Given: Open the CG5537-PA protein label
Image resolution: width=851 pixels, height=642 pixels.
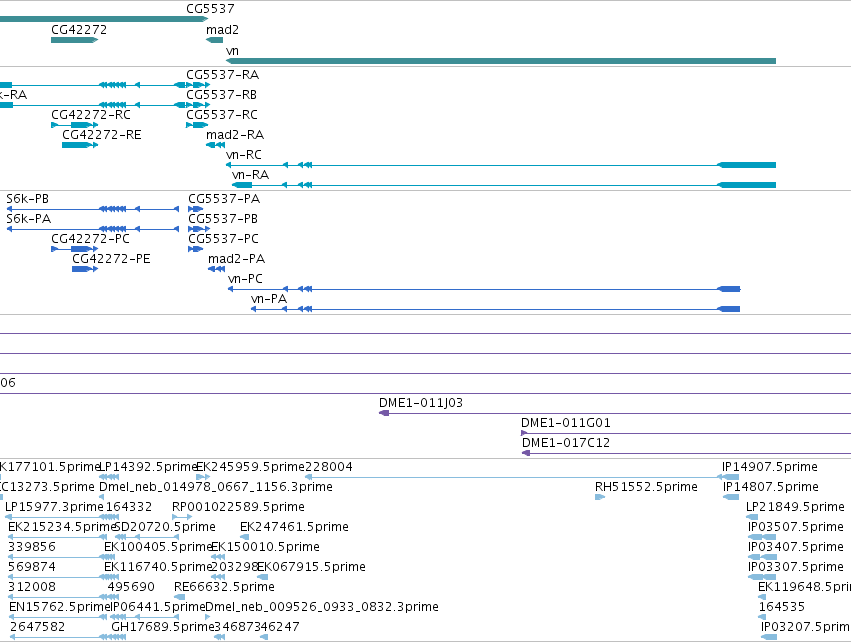Looking at the screenshot, I should 224,199.
